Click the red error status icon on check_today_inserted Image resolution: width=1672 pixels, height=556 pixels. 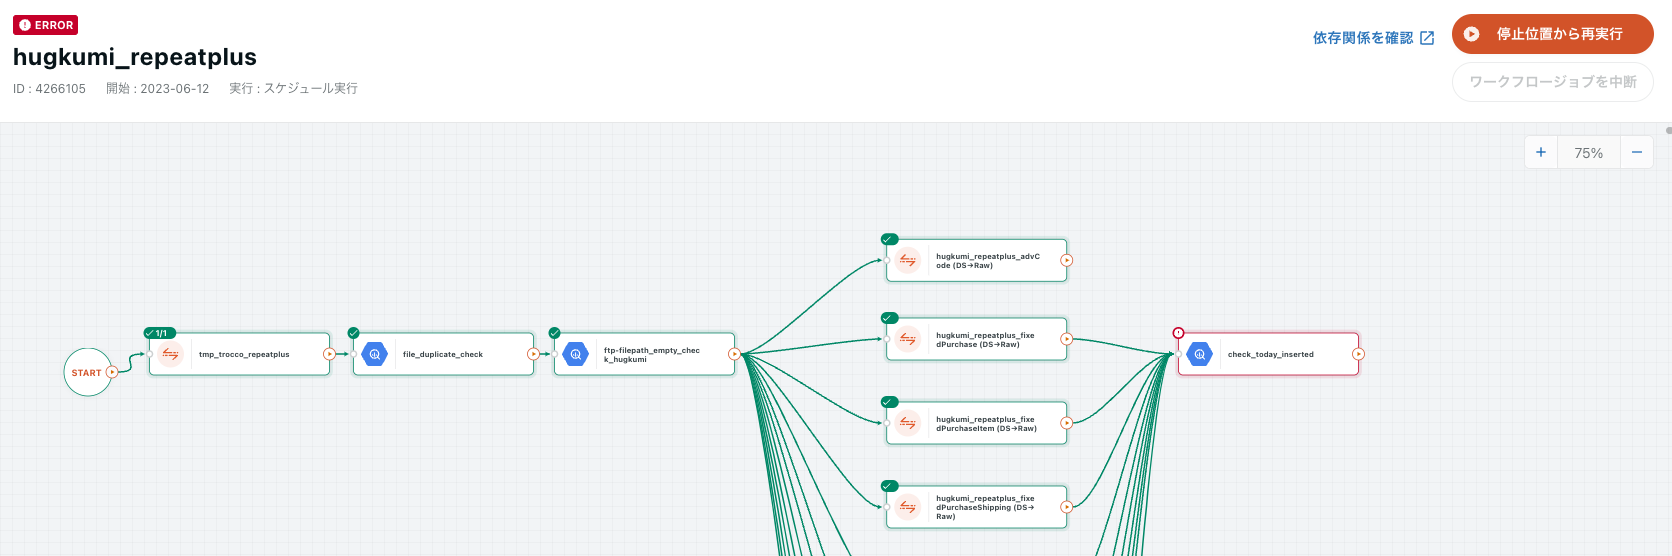pos(1178,333)
